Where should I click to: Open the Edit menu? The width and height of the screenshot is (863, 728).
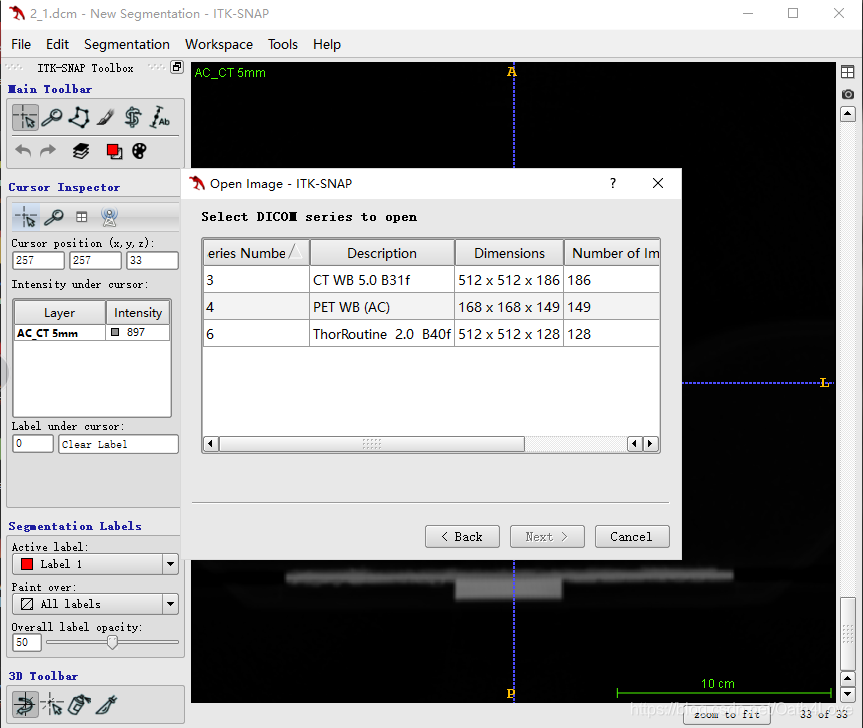coord(57,44)
